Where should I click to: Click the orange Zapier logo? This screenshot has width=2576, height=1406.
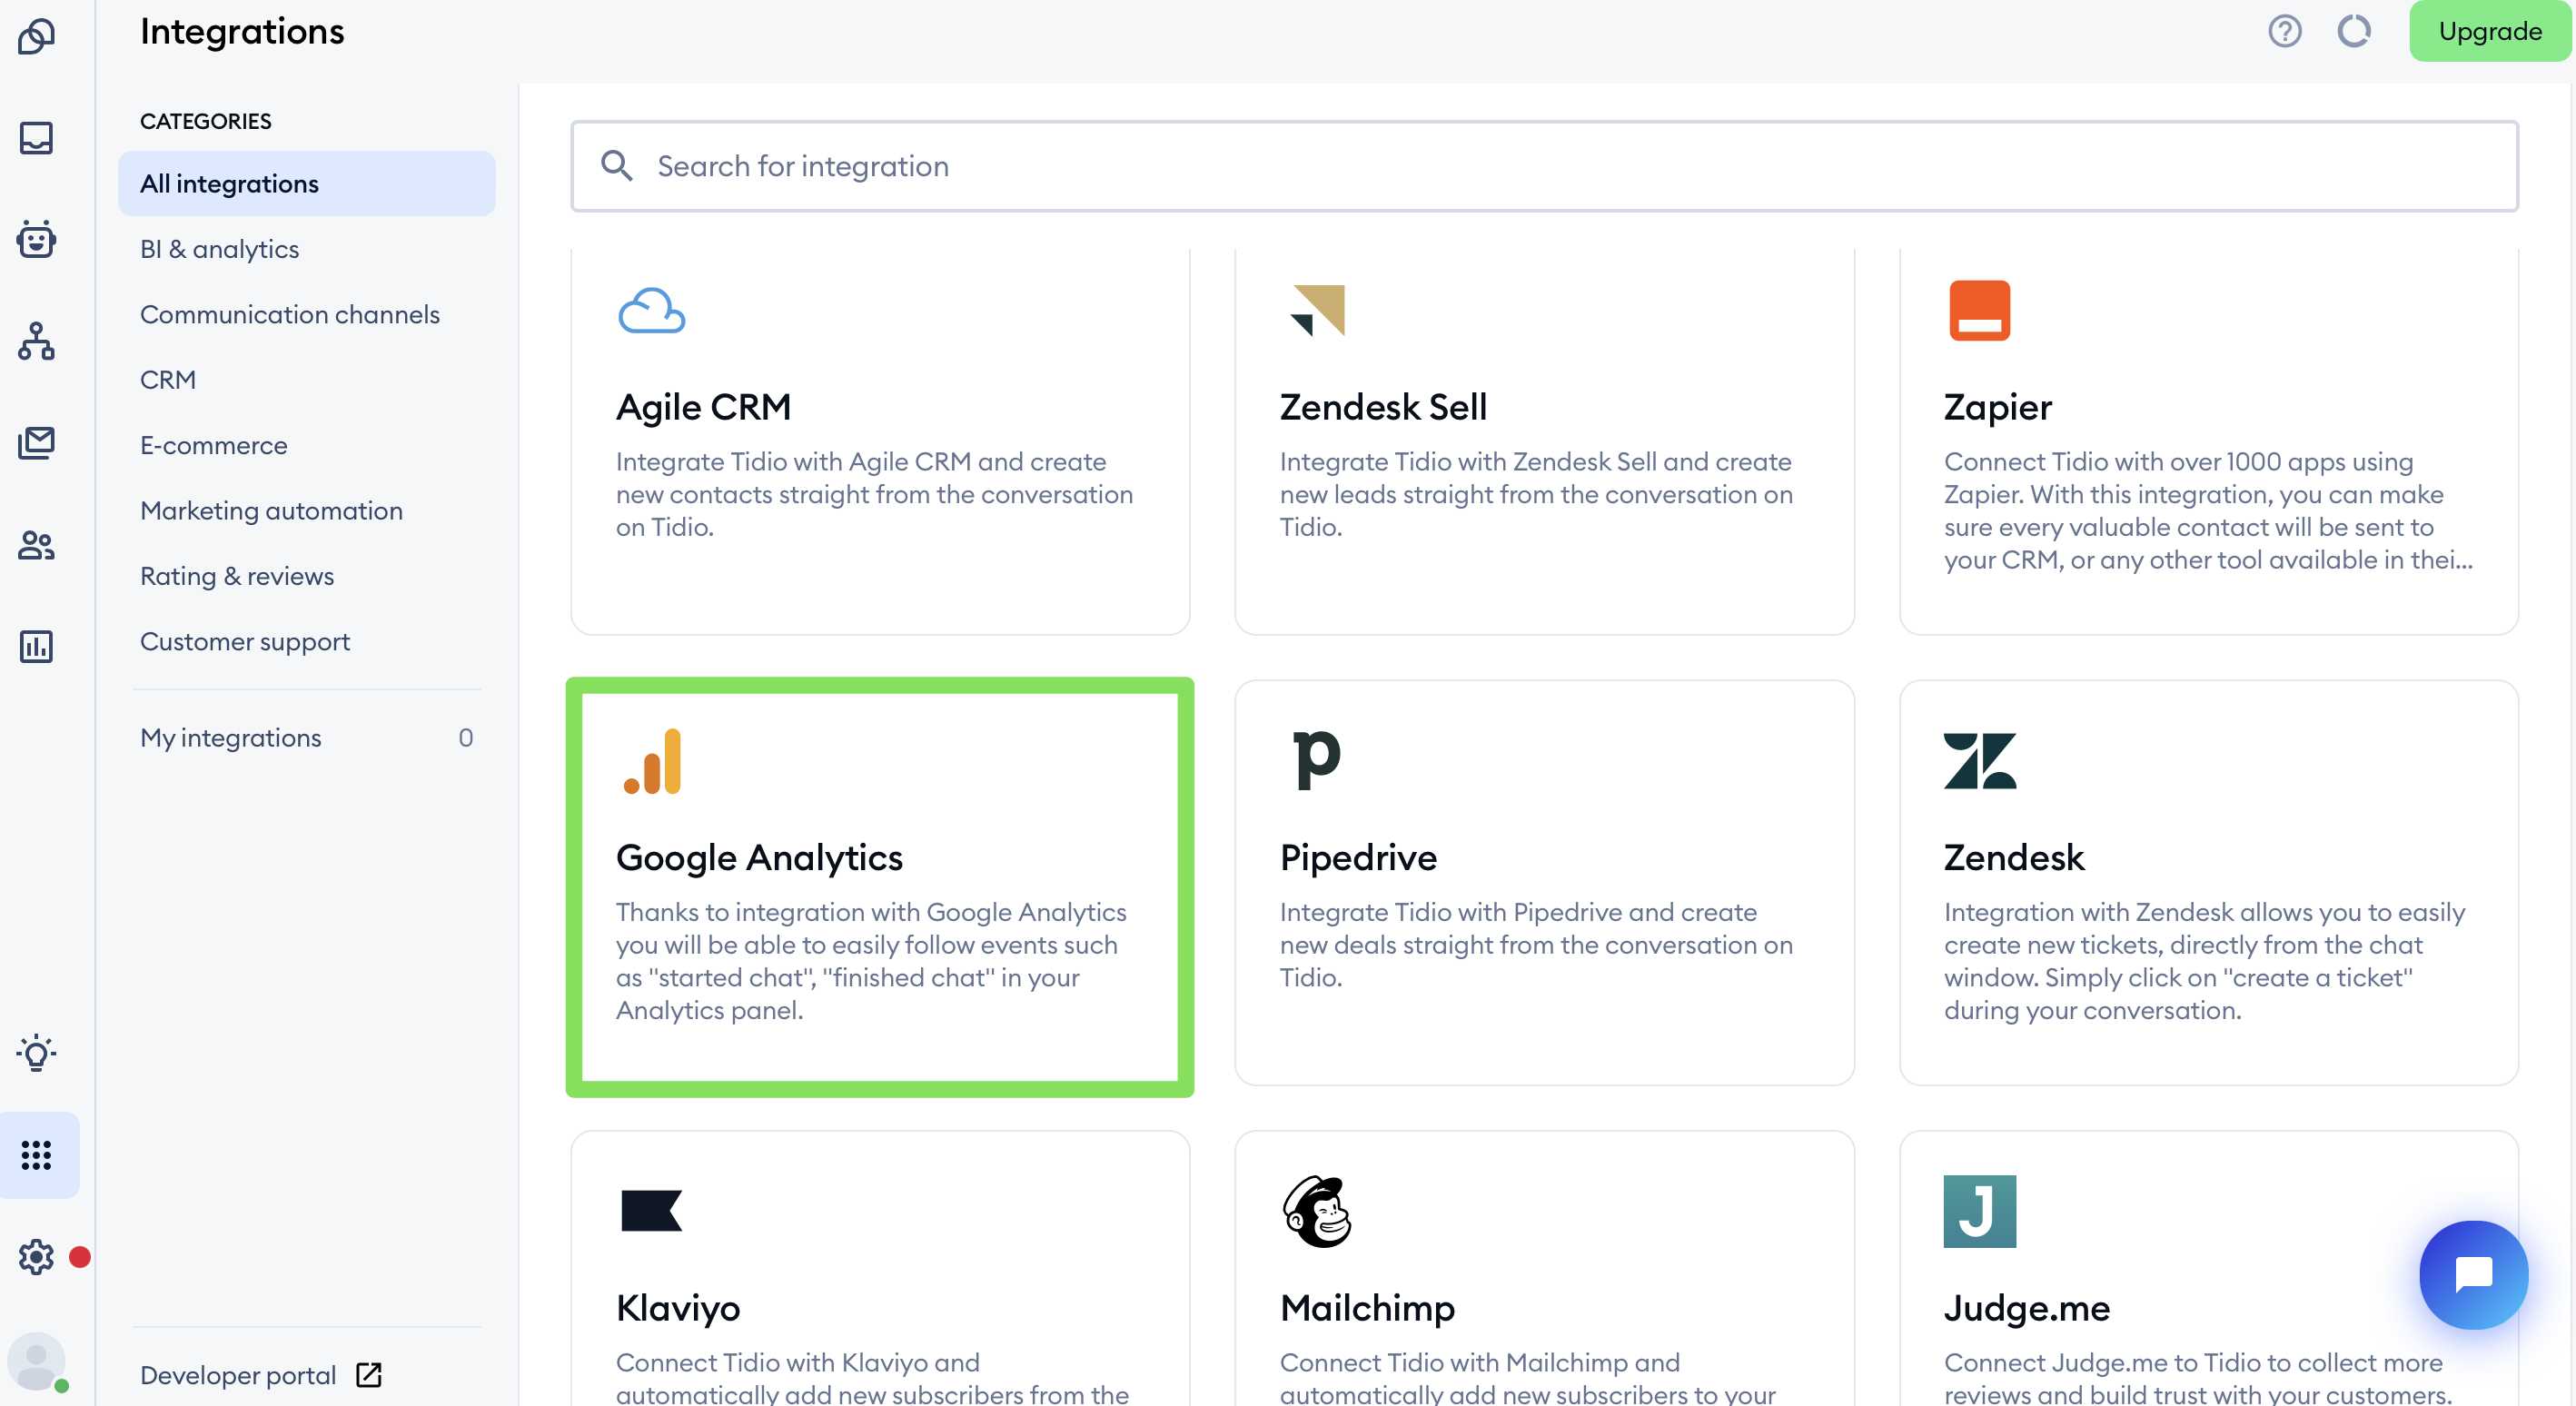(1979, 311)
